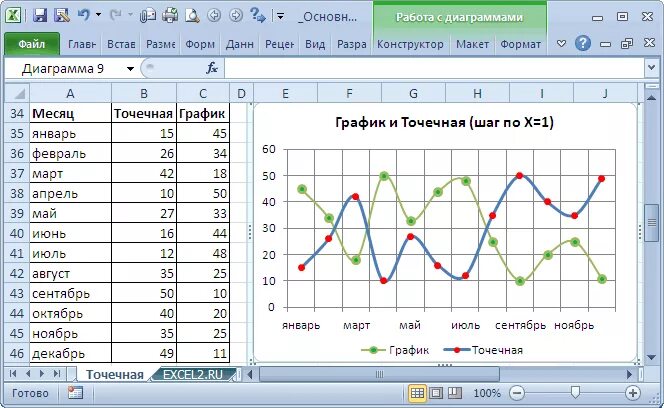Click the horizontal scrollbar right arrow
Screen dimensions: 664x408
click(x=629, y=374)
